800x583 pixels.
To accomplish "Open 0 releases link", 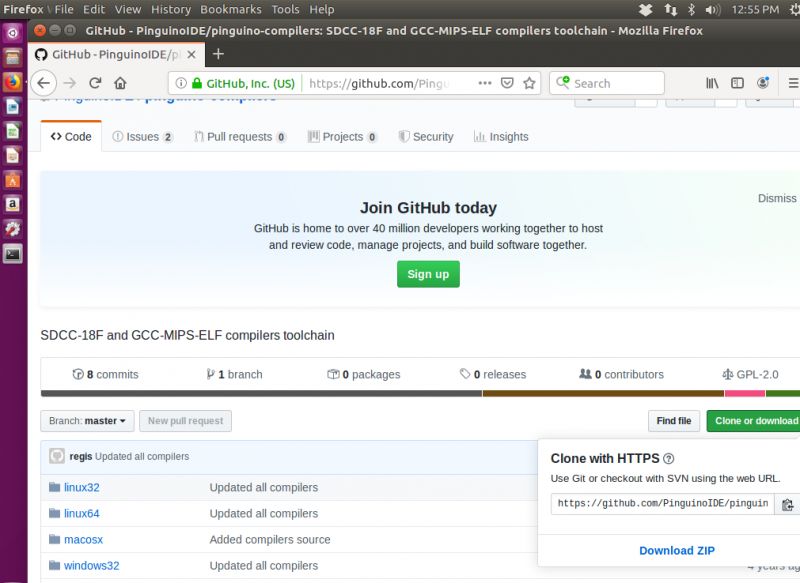I will (492, 374).
